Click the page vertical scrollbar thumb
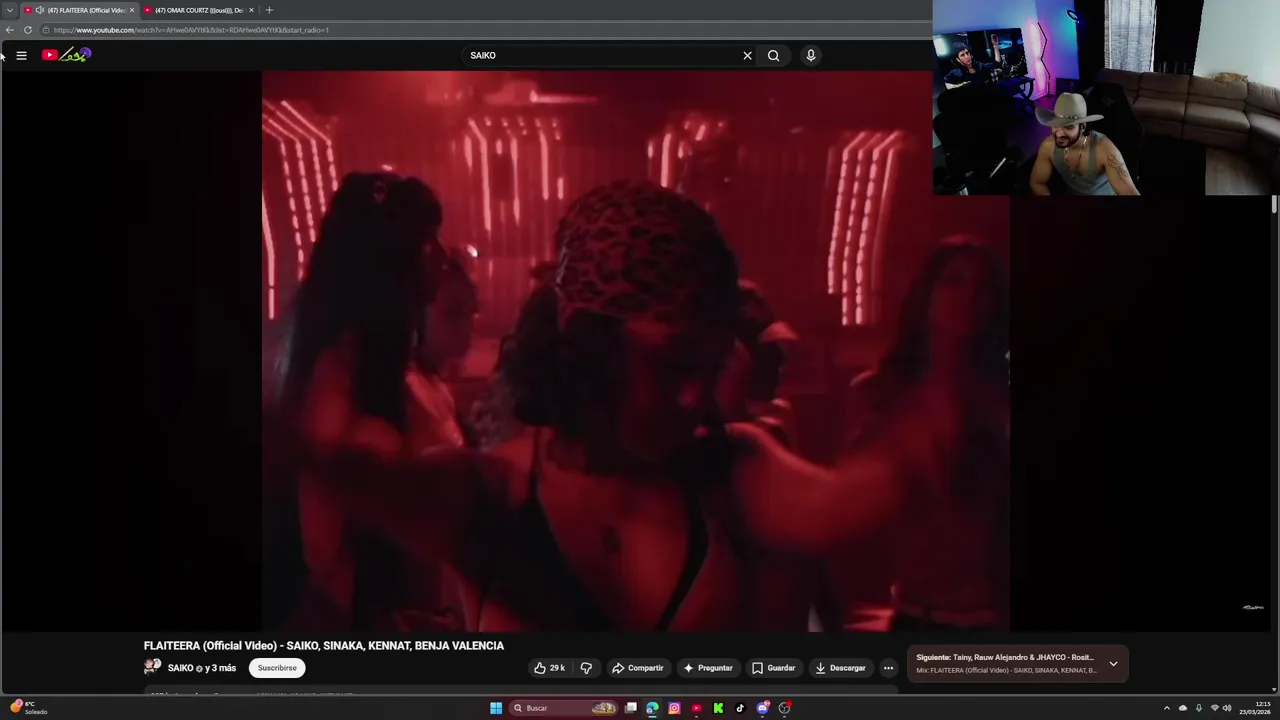The image size is (1280, 720). (x=1274, y=204)
